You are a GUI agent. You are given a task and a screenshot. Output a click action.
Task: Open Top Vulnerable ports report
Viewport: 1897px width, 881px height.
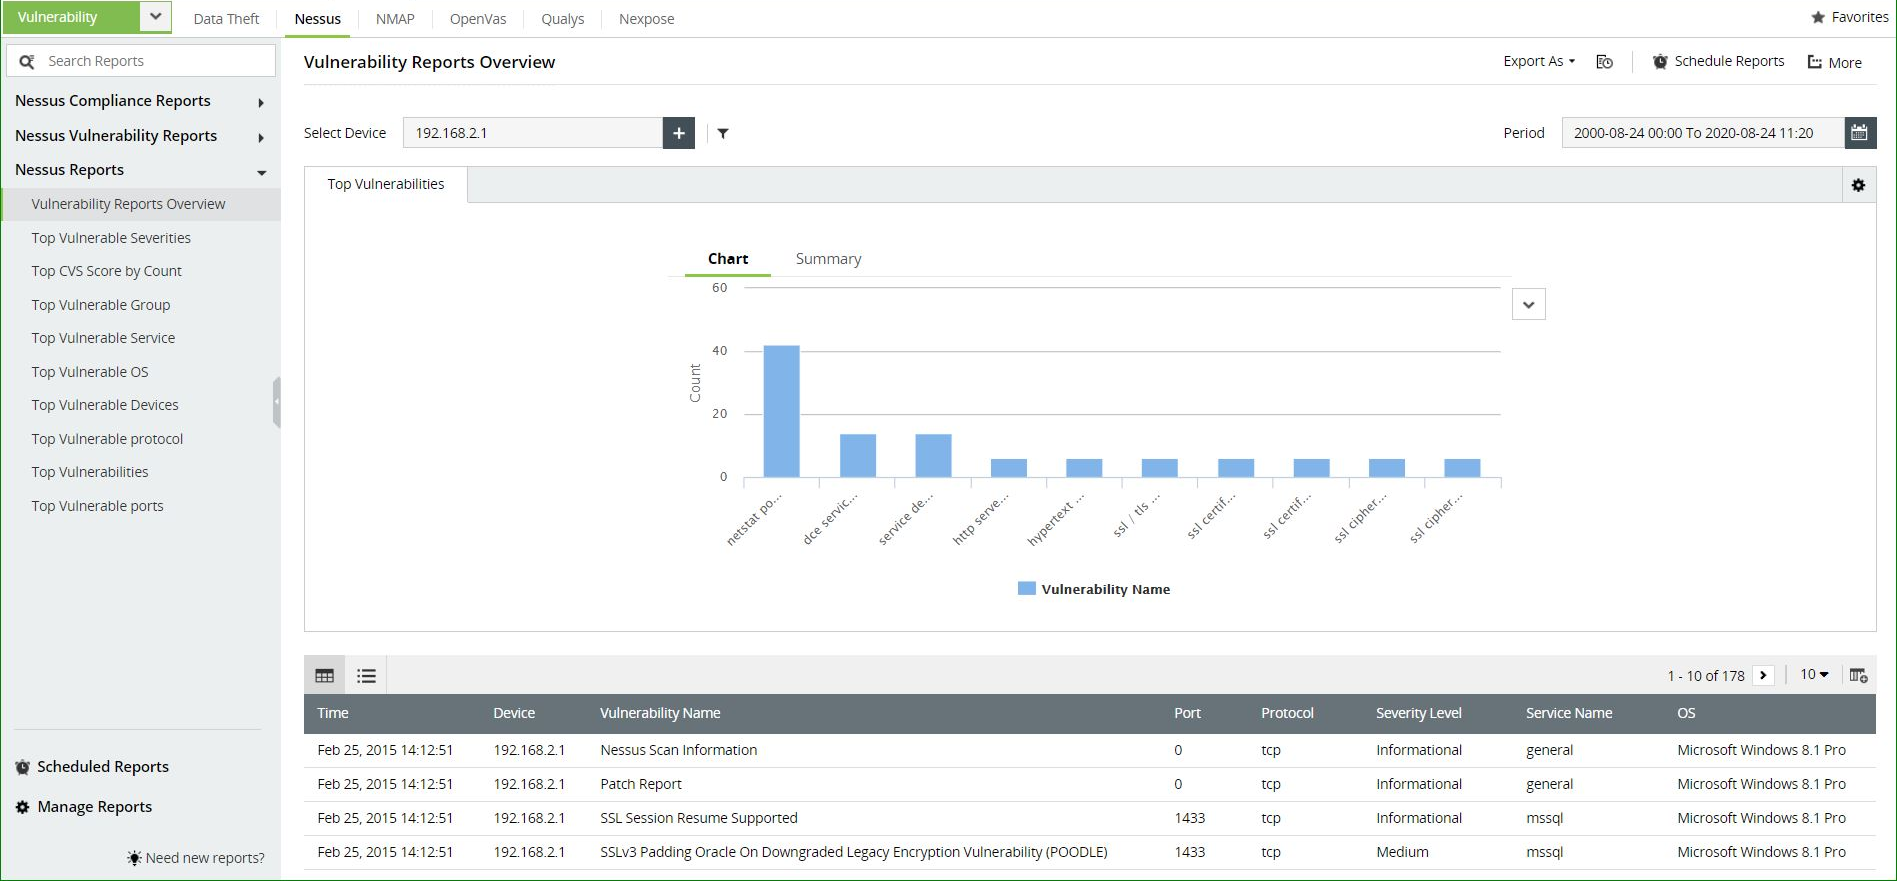[97, 506]
